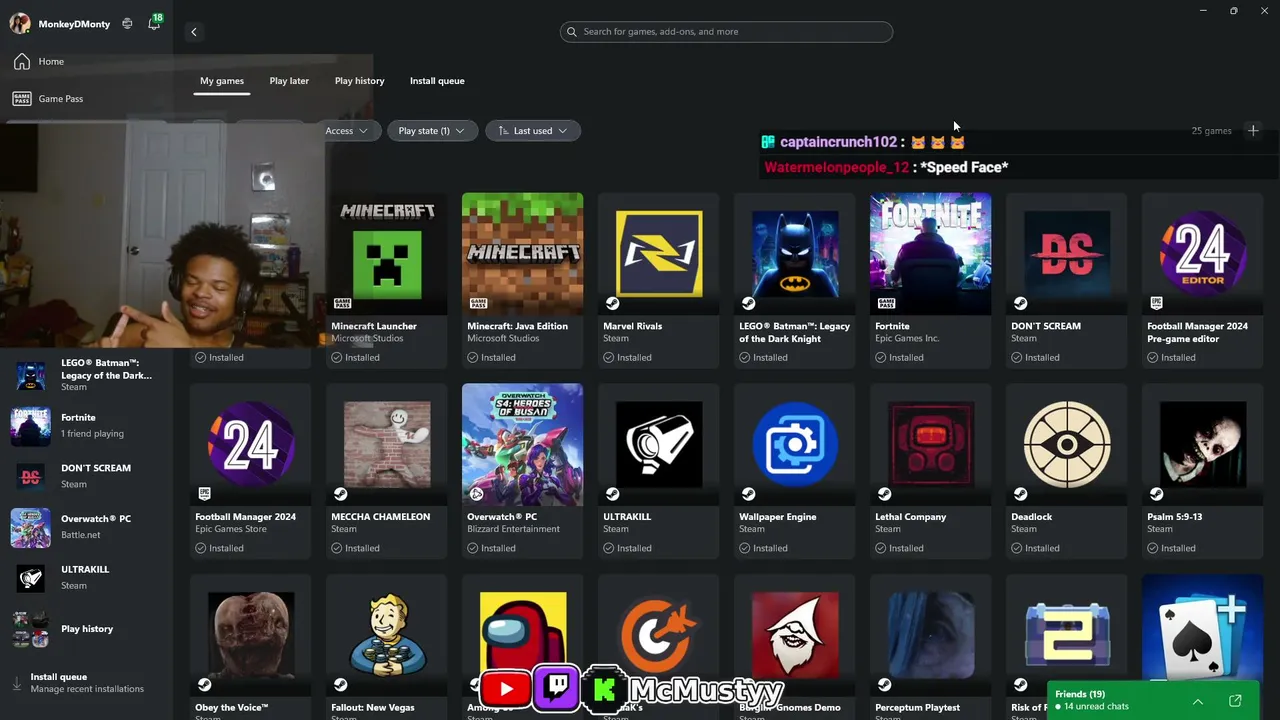Open the Epic Games Store Football Manager 2024 tile
1280x720 pixels.
pyautogui.click(x=251, y=471)
